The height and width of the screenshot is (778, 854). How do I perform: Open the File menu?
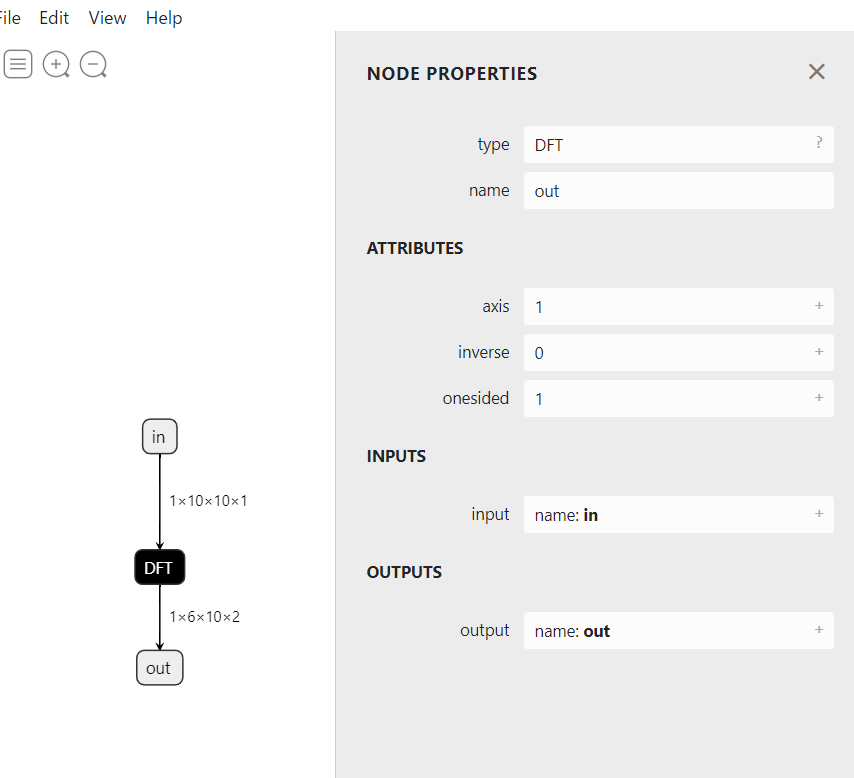8,17
